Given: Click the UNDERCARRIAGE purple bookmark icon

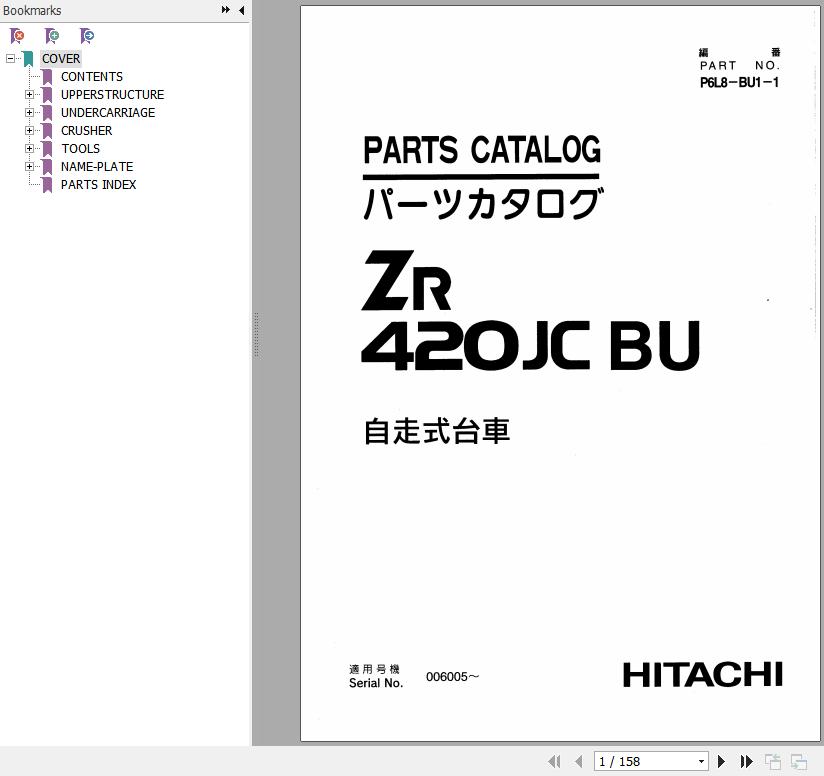Looking at the screenshot, I should click(x=47, y=113).
